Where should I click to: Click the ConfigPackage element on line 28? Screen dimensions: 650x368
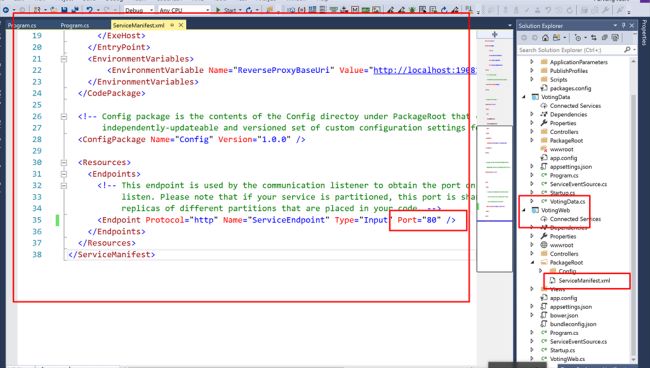(192, 140)
